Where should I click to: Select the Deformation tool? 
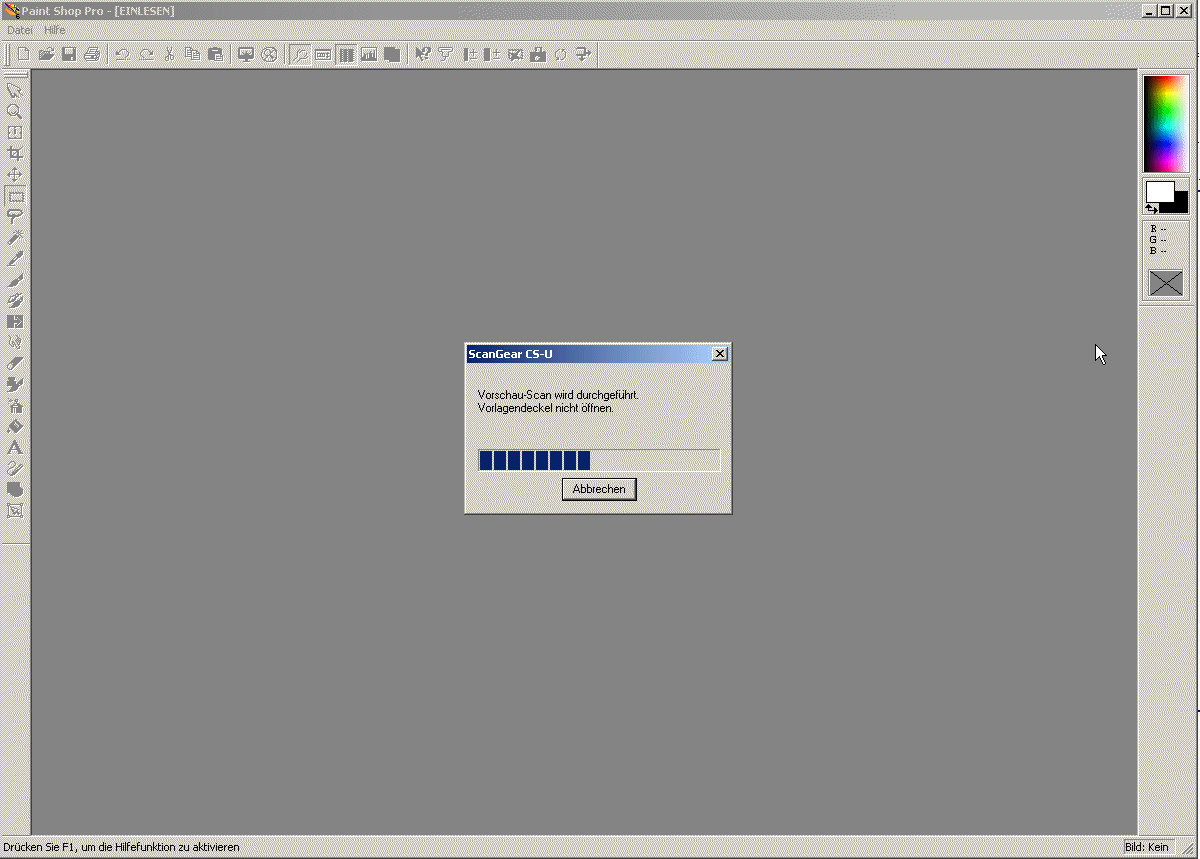[15, 133]
